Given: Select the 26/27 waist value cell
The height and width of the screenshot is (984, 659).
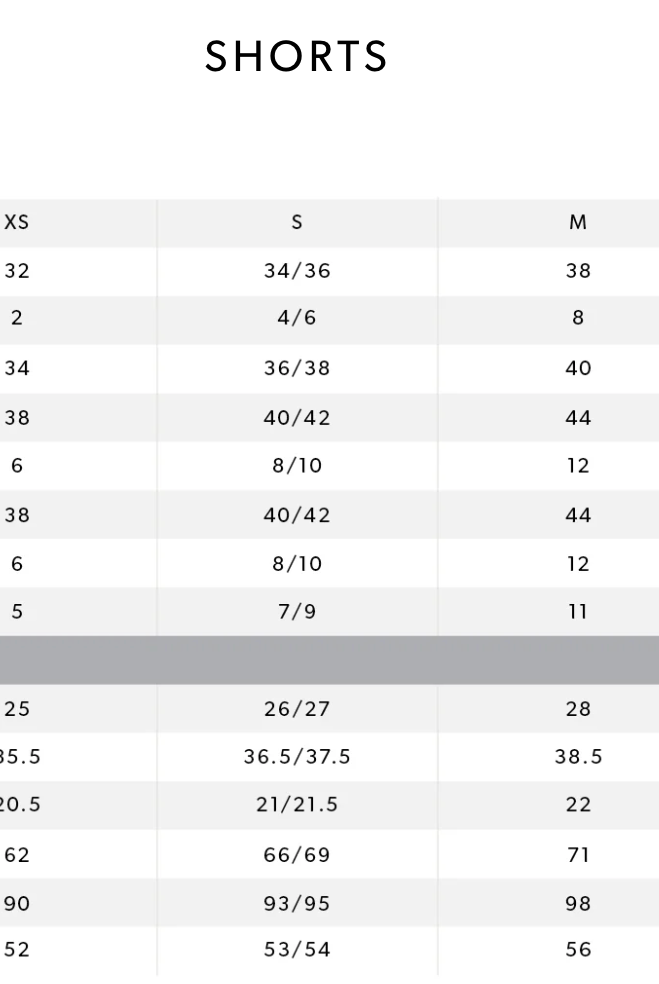Looking at the screenshot, I should (297, 709).
